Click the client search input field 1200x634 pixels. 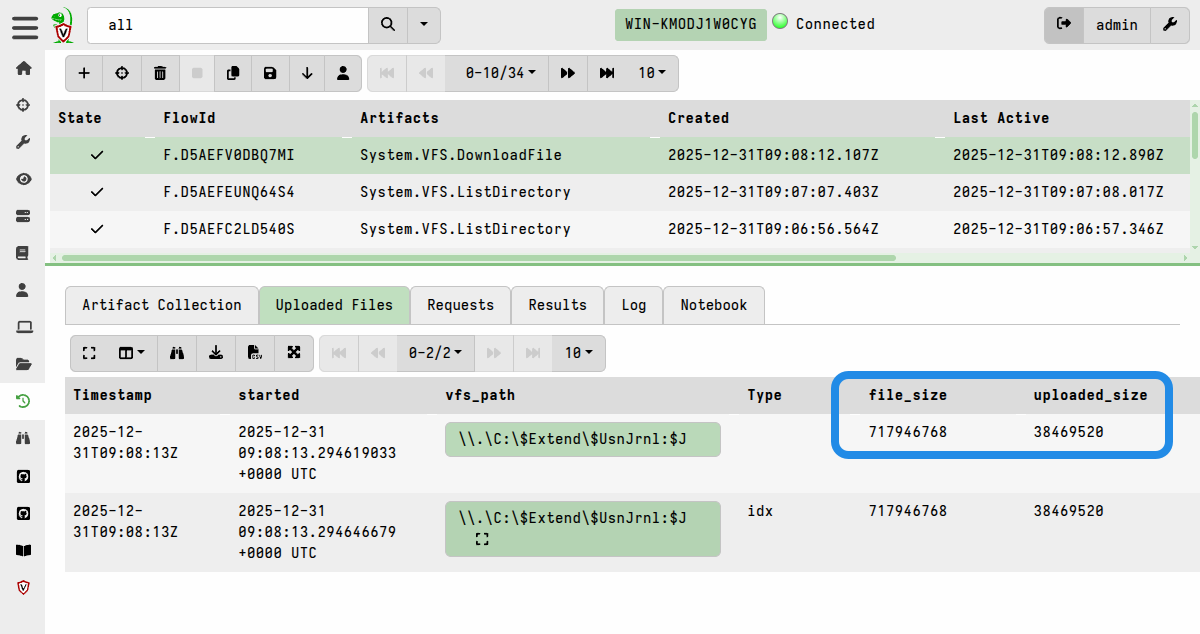[228, 25]
